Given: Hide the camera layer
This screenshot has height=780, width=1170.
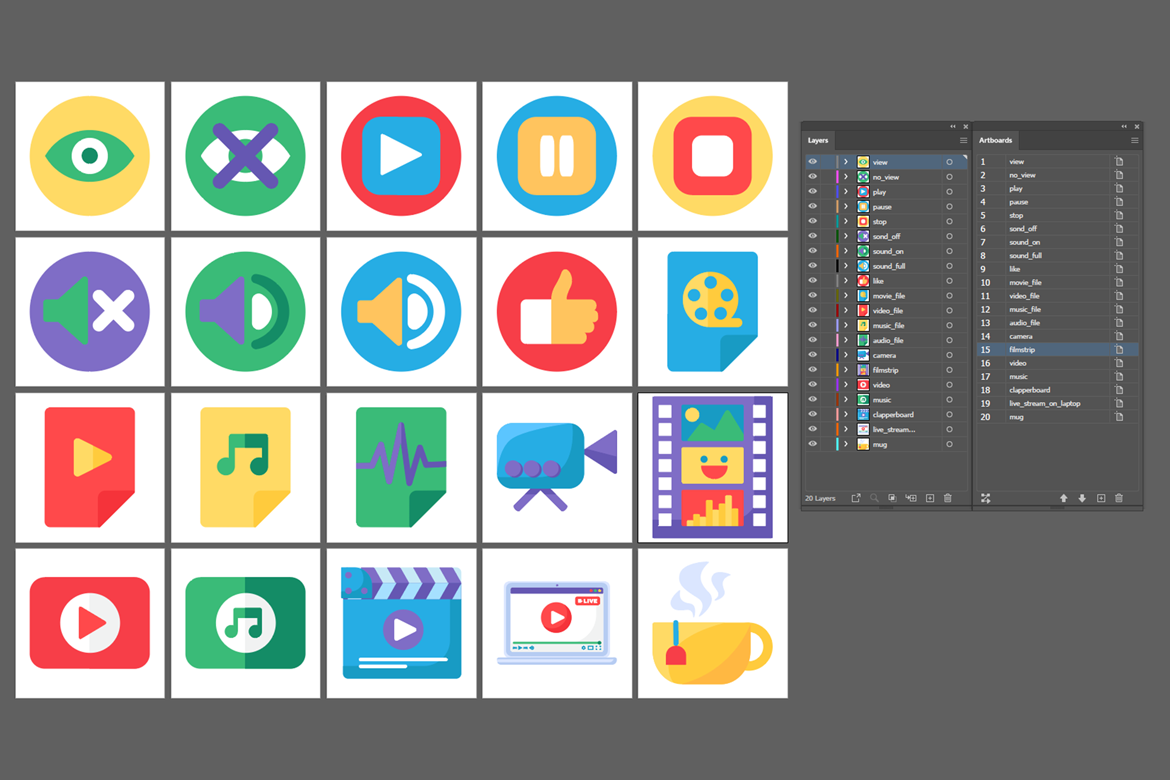Looking at the screenshot, I should (x=812, y=354).
